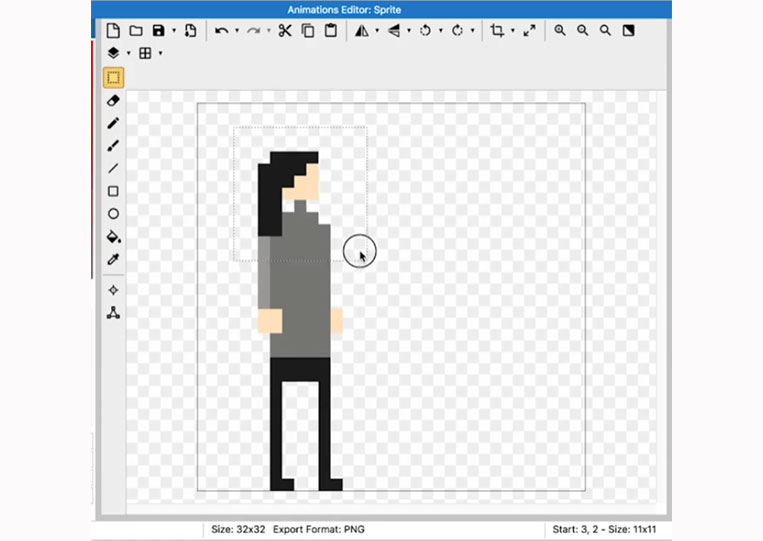
Task: Flip the sprite vertically
Action: pos(394,31)
